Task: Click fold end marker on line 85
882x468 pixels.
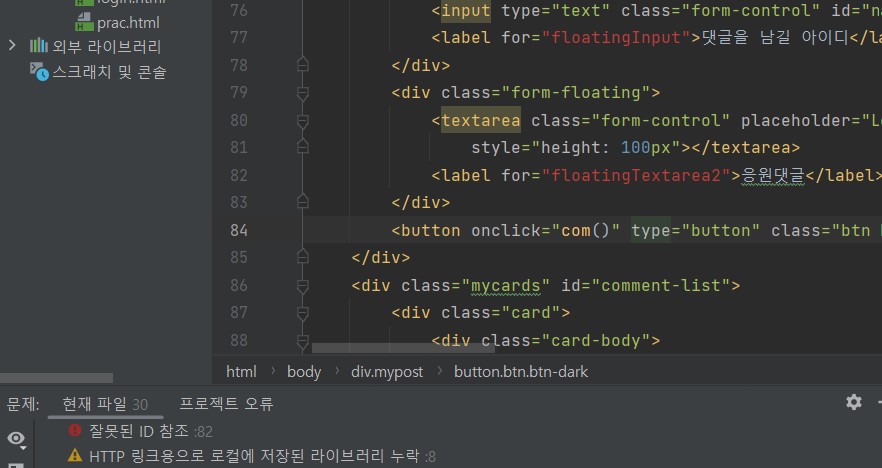Action: pos(303,256)
